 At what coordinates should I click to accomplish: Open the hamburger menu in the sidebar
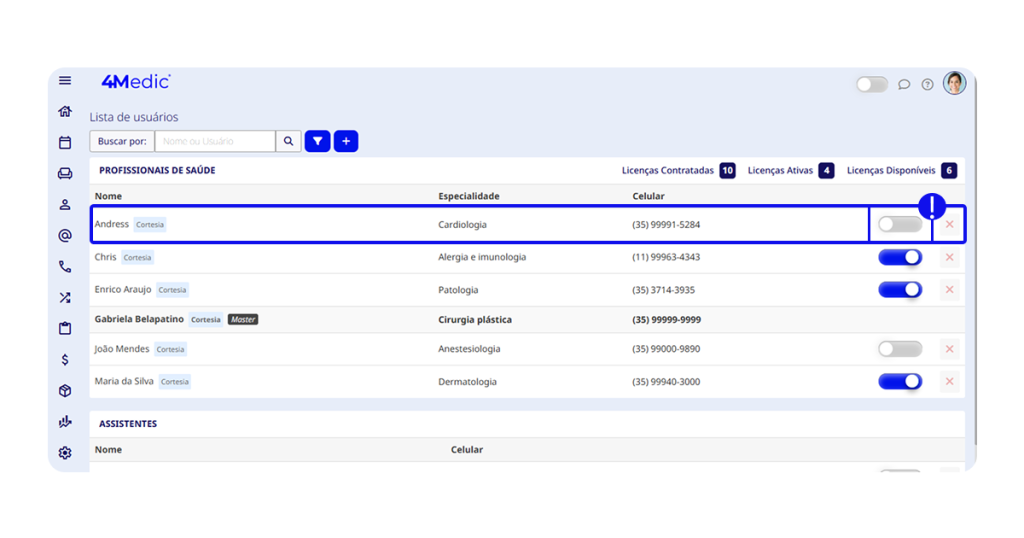(x=65, y=81)
